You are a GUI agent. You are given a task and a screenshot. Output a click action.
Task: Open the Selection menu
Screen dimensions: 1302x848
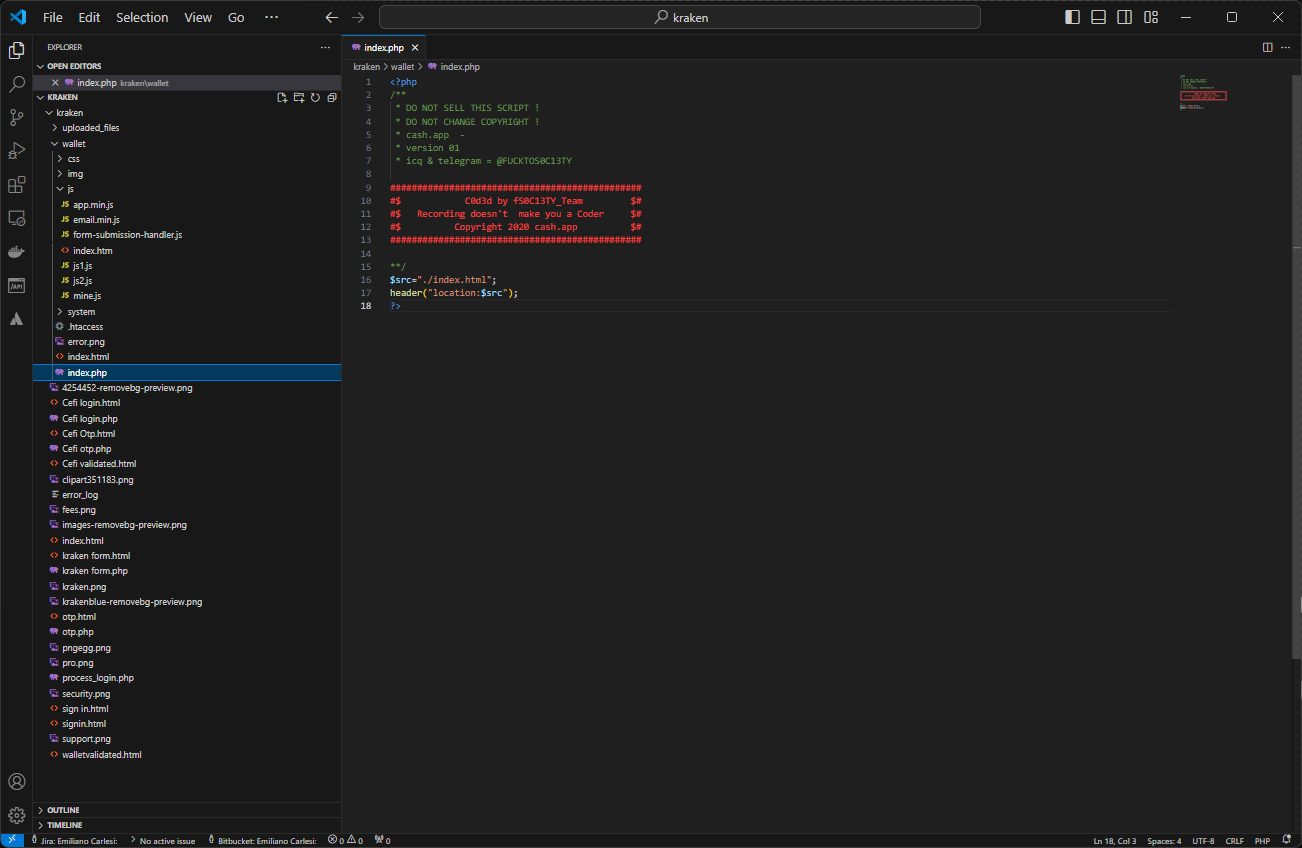[x=142, y=17]
